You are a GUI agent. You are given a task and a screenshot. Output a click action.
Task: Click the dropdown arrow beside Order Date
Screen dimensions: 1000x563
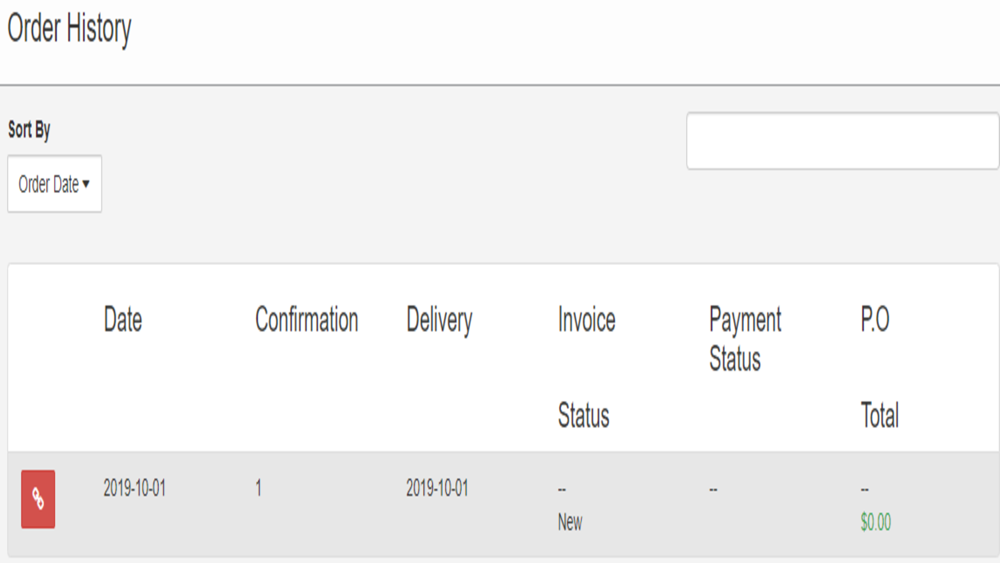click(x=86, y=184)
